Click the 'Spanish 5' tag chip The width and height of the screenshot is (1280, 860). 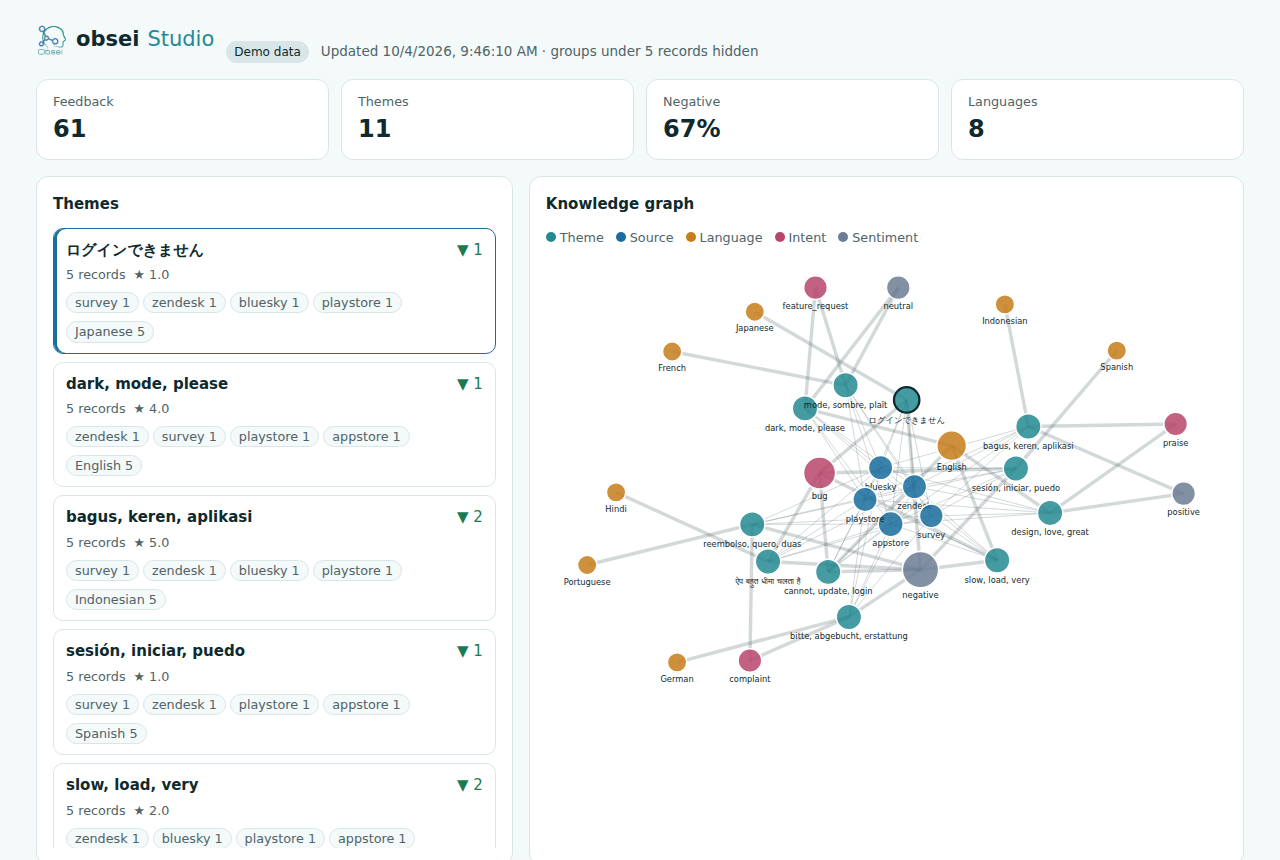pyautogui.click(x=107, y=734)
